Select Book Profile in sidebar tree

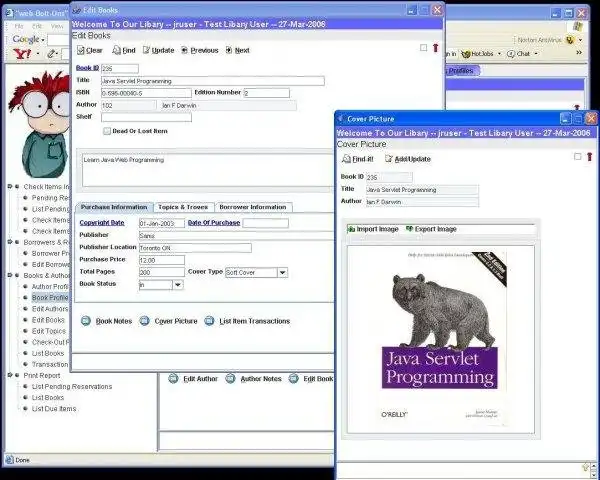(50, 297)
